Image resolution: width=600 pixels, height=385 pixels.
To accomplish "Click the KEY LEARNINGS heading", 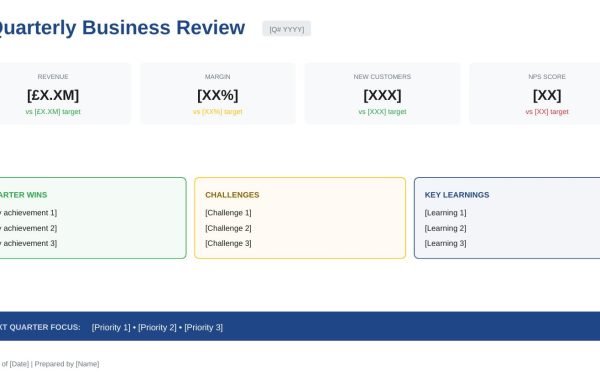I will (457, 195).
